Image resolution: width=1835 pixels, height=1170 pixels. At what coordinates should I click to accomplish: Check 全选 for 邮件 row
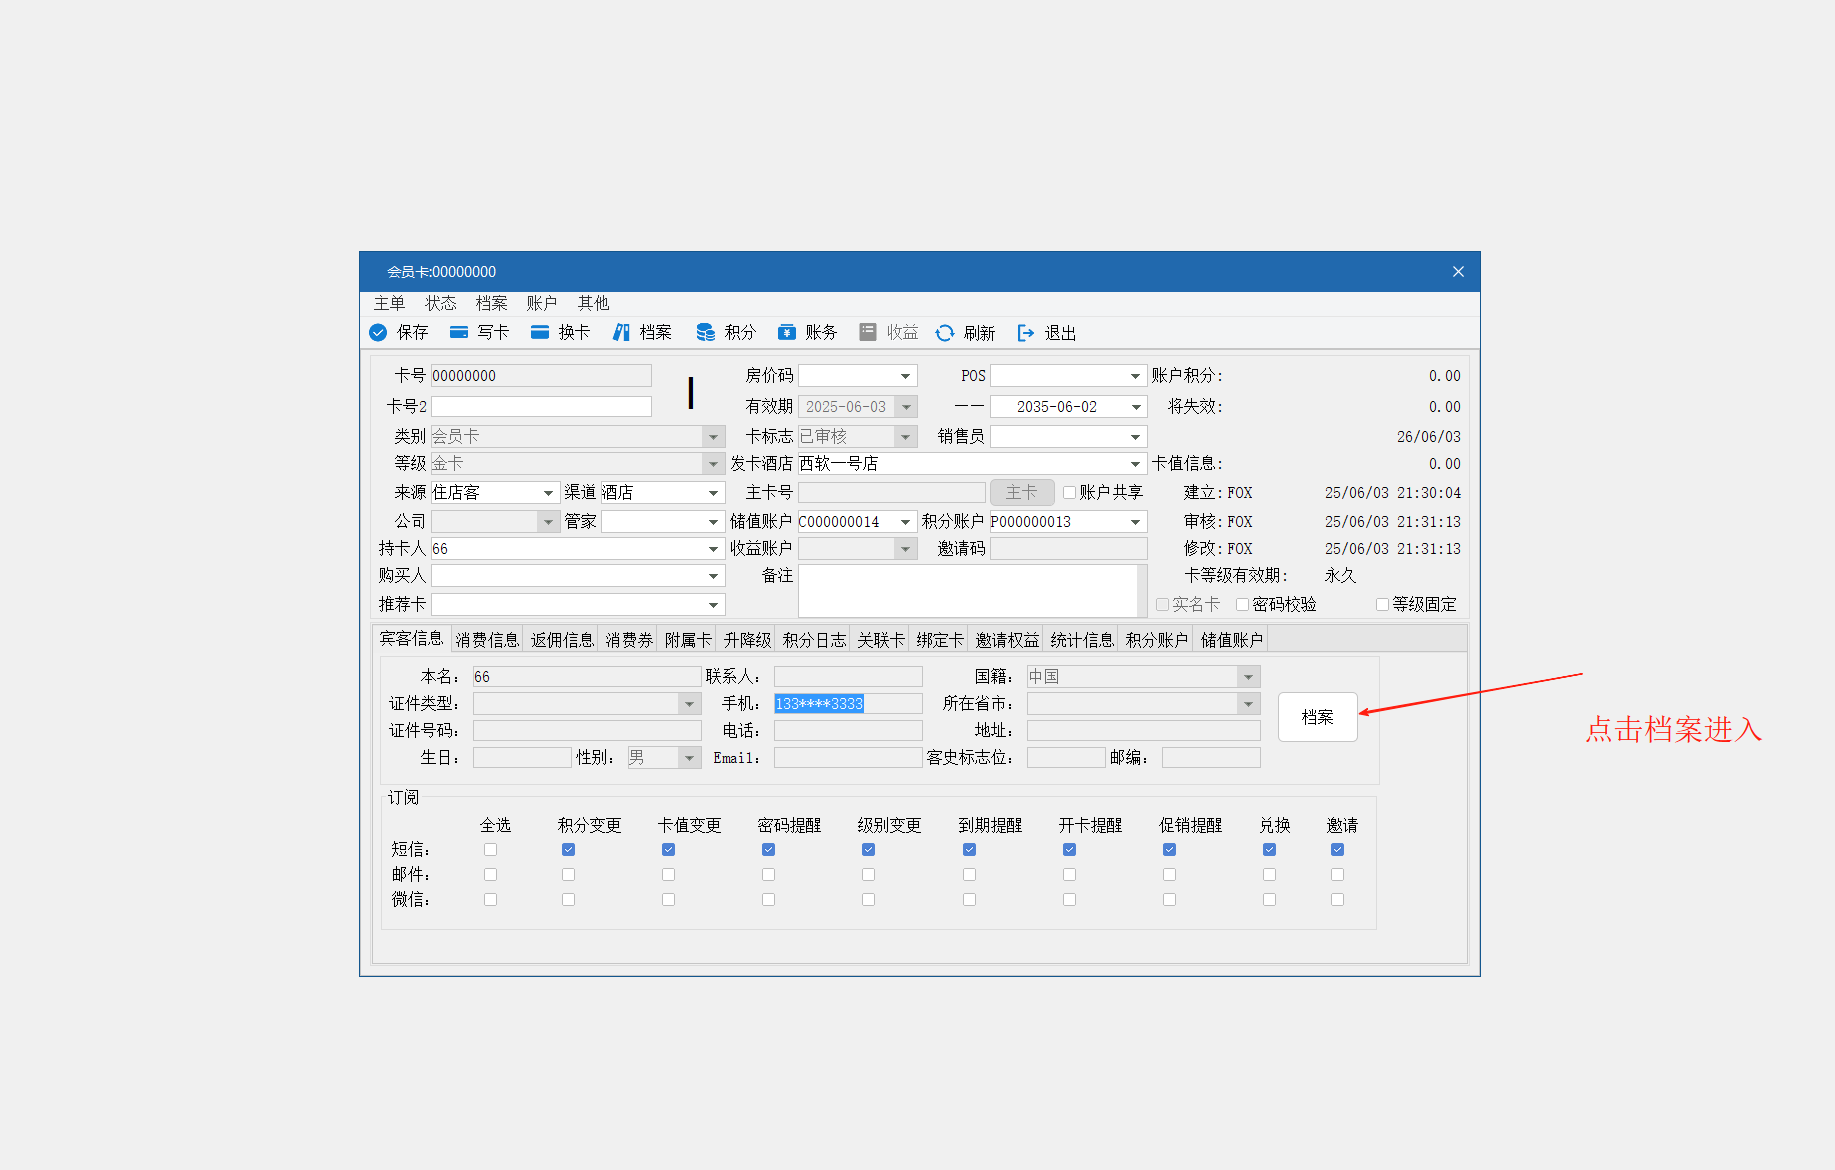(490, 874)
